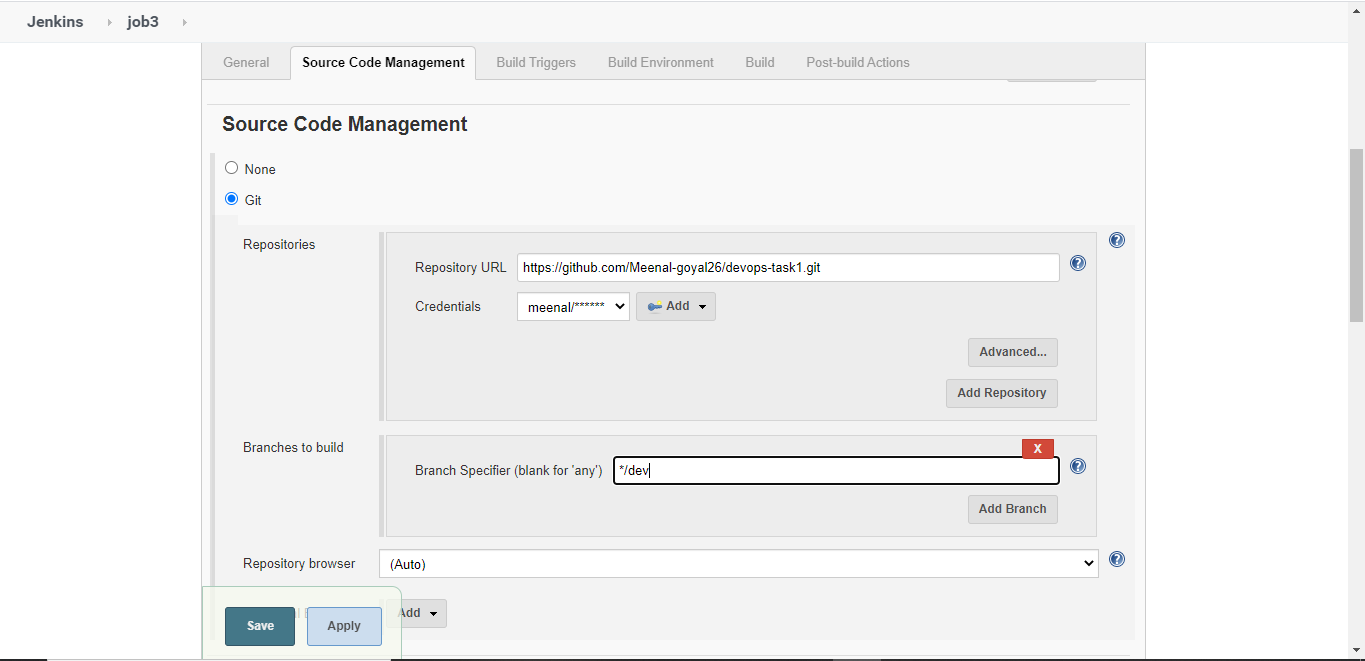Click the Add Repository button
The image size is (1365, 661).
pos(1001,392)
